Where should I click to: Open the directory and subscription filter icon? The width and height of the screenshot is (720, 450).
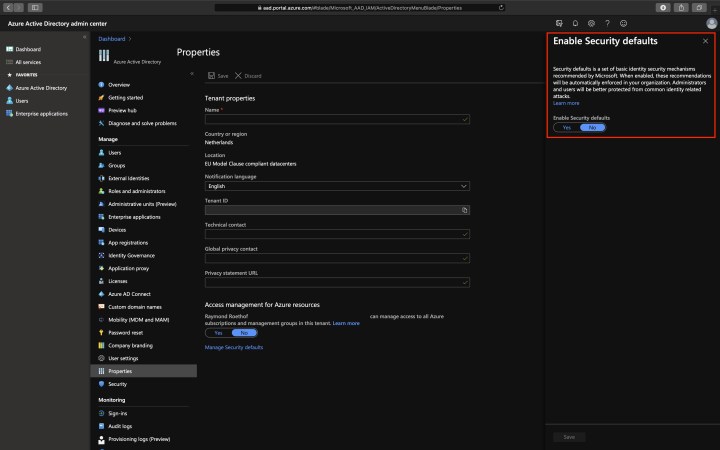(x=558, y=22)
